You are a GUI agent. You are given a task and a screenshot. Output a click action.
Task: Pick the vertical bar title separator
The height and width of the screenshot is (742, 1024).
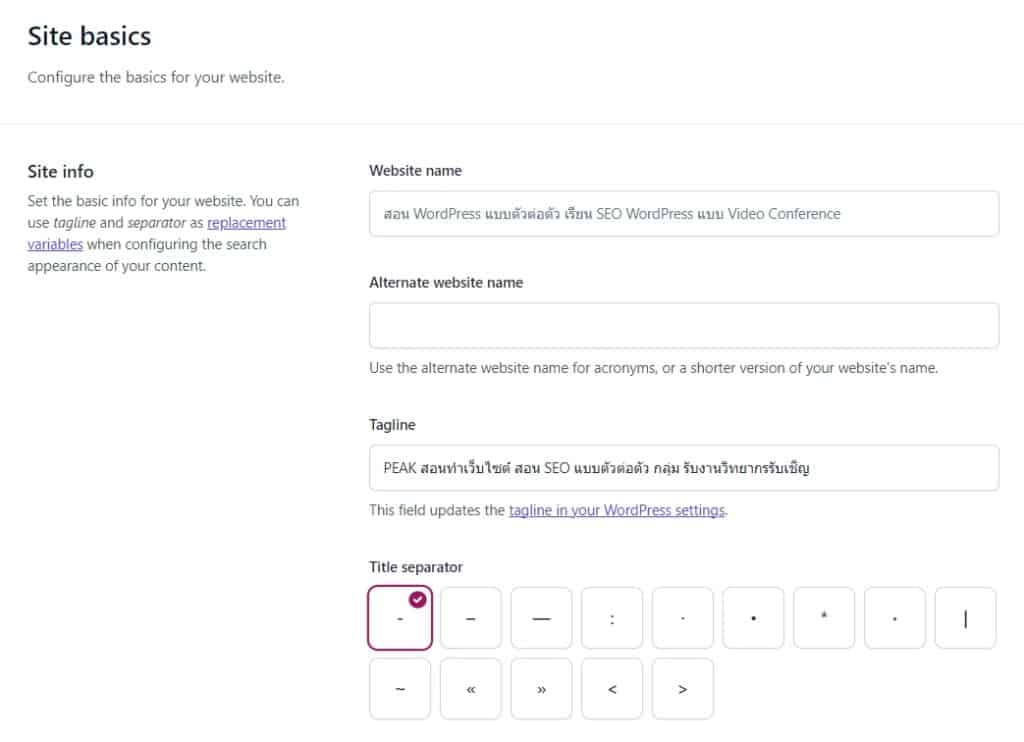(x=965, y=618)
